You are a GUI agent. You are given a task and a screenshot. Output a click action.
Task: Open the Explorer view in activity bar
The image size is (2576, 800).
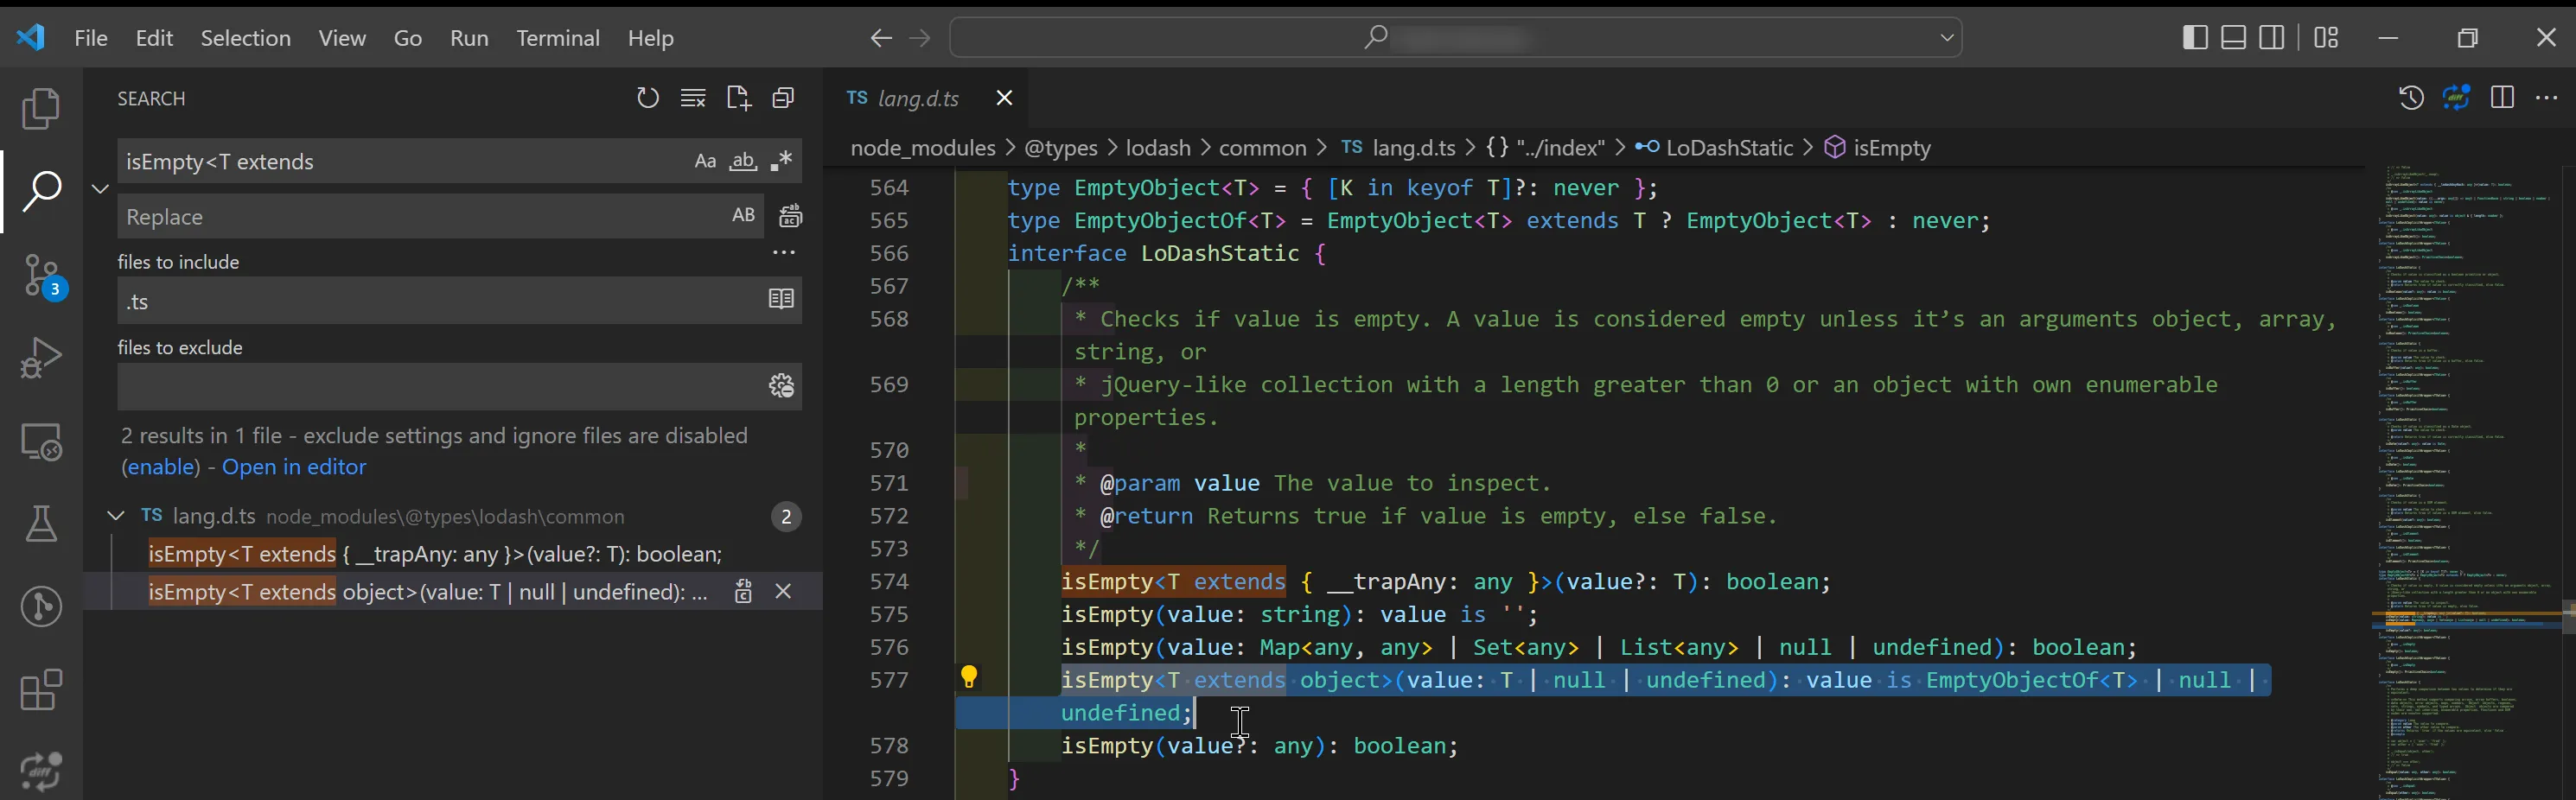[x=41, y=108]
